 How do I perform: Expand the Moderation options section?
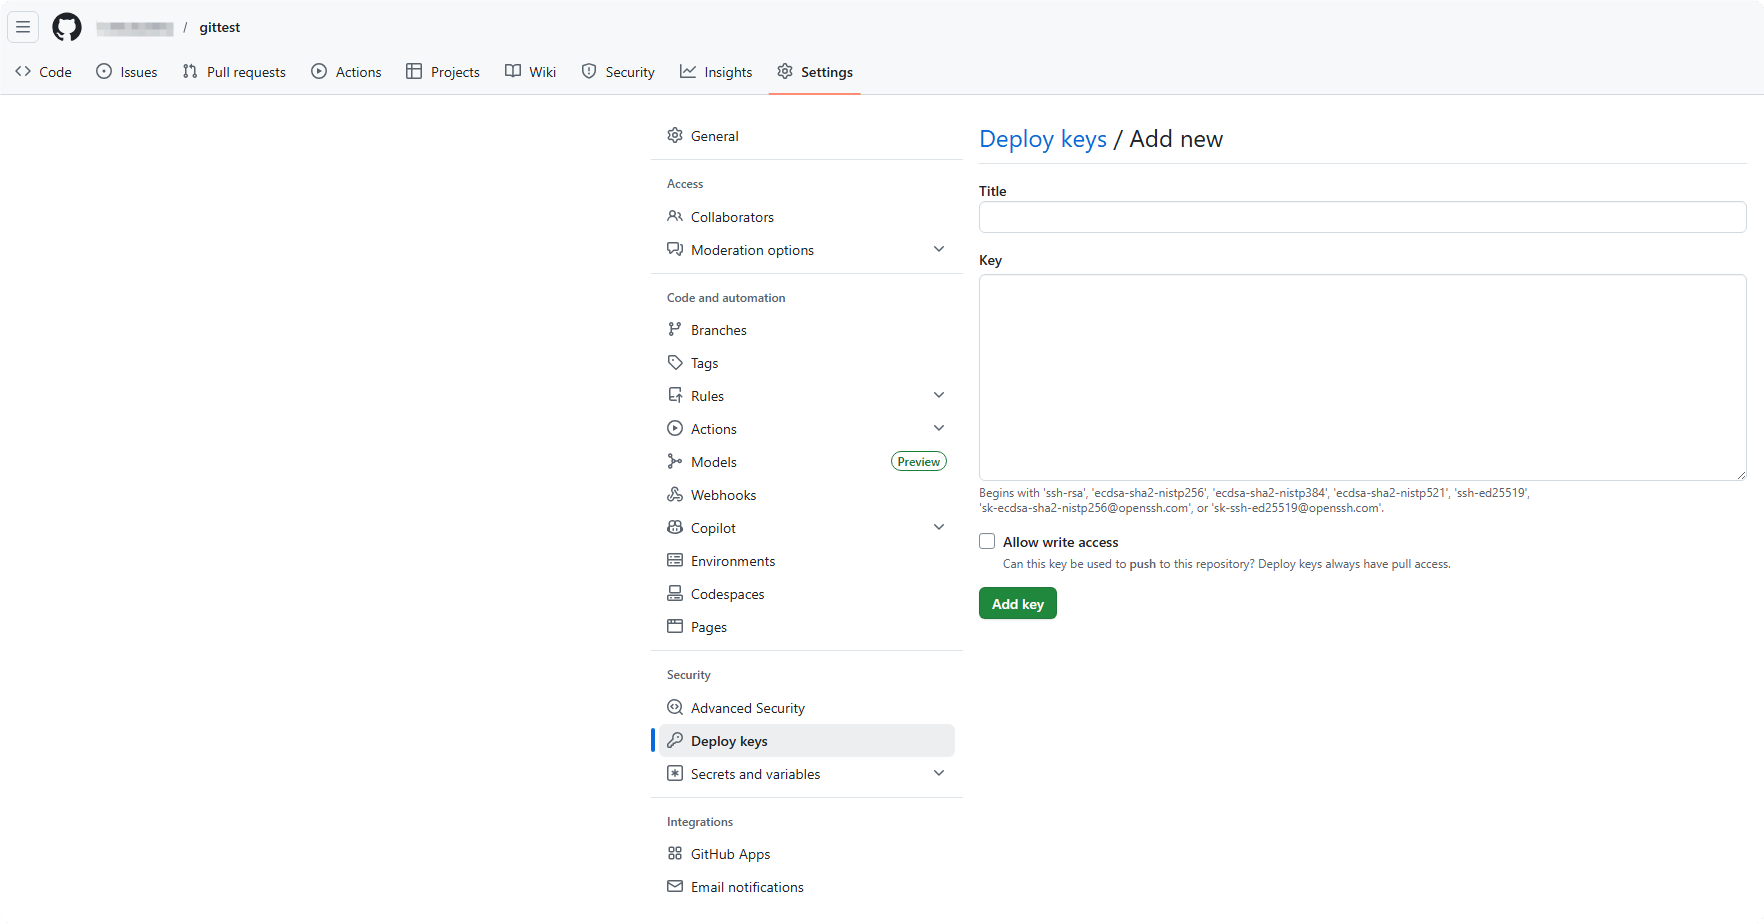tap(938, 249)
